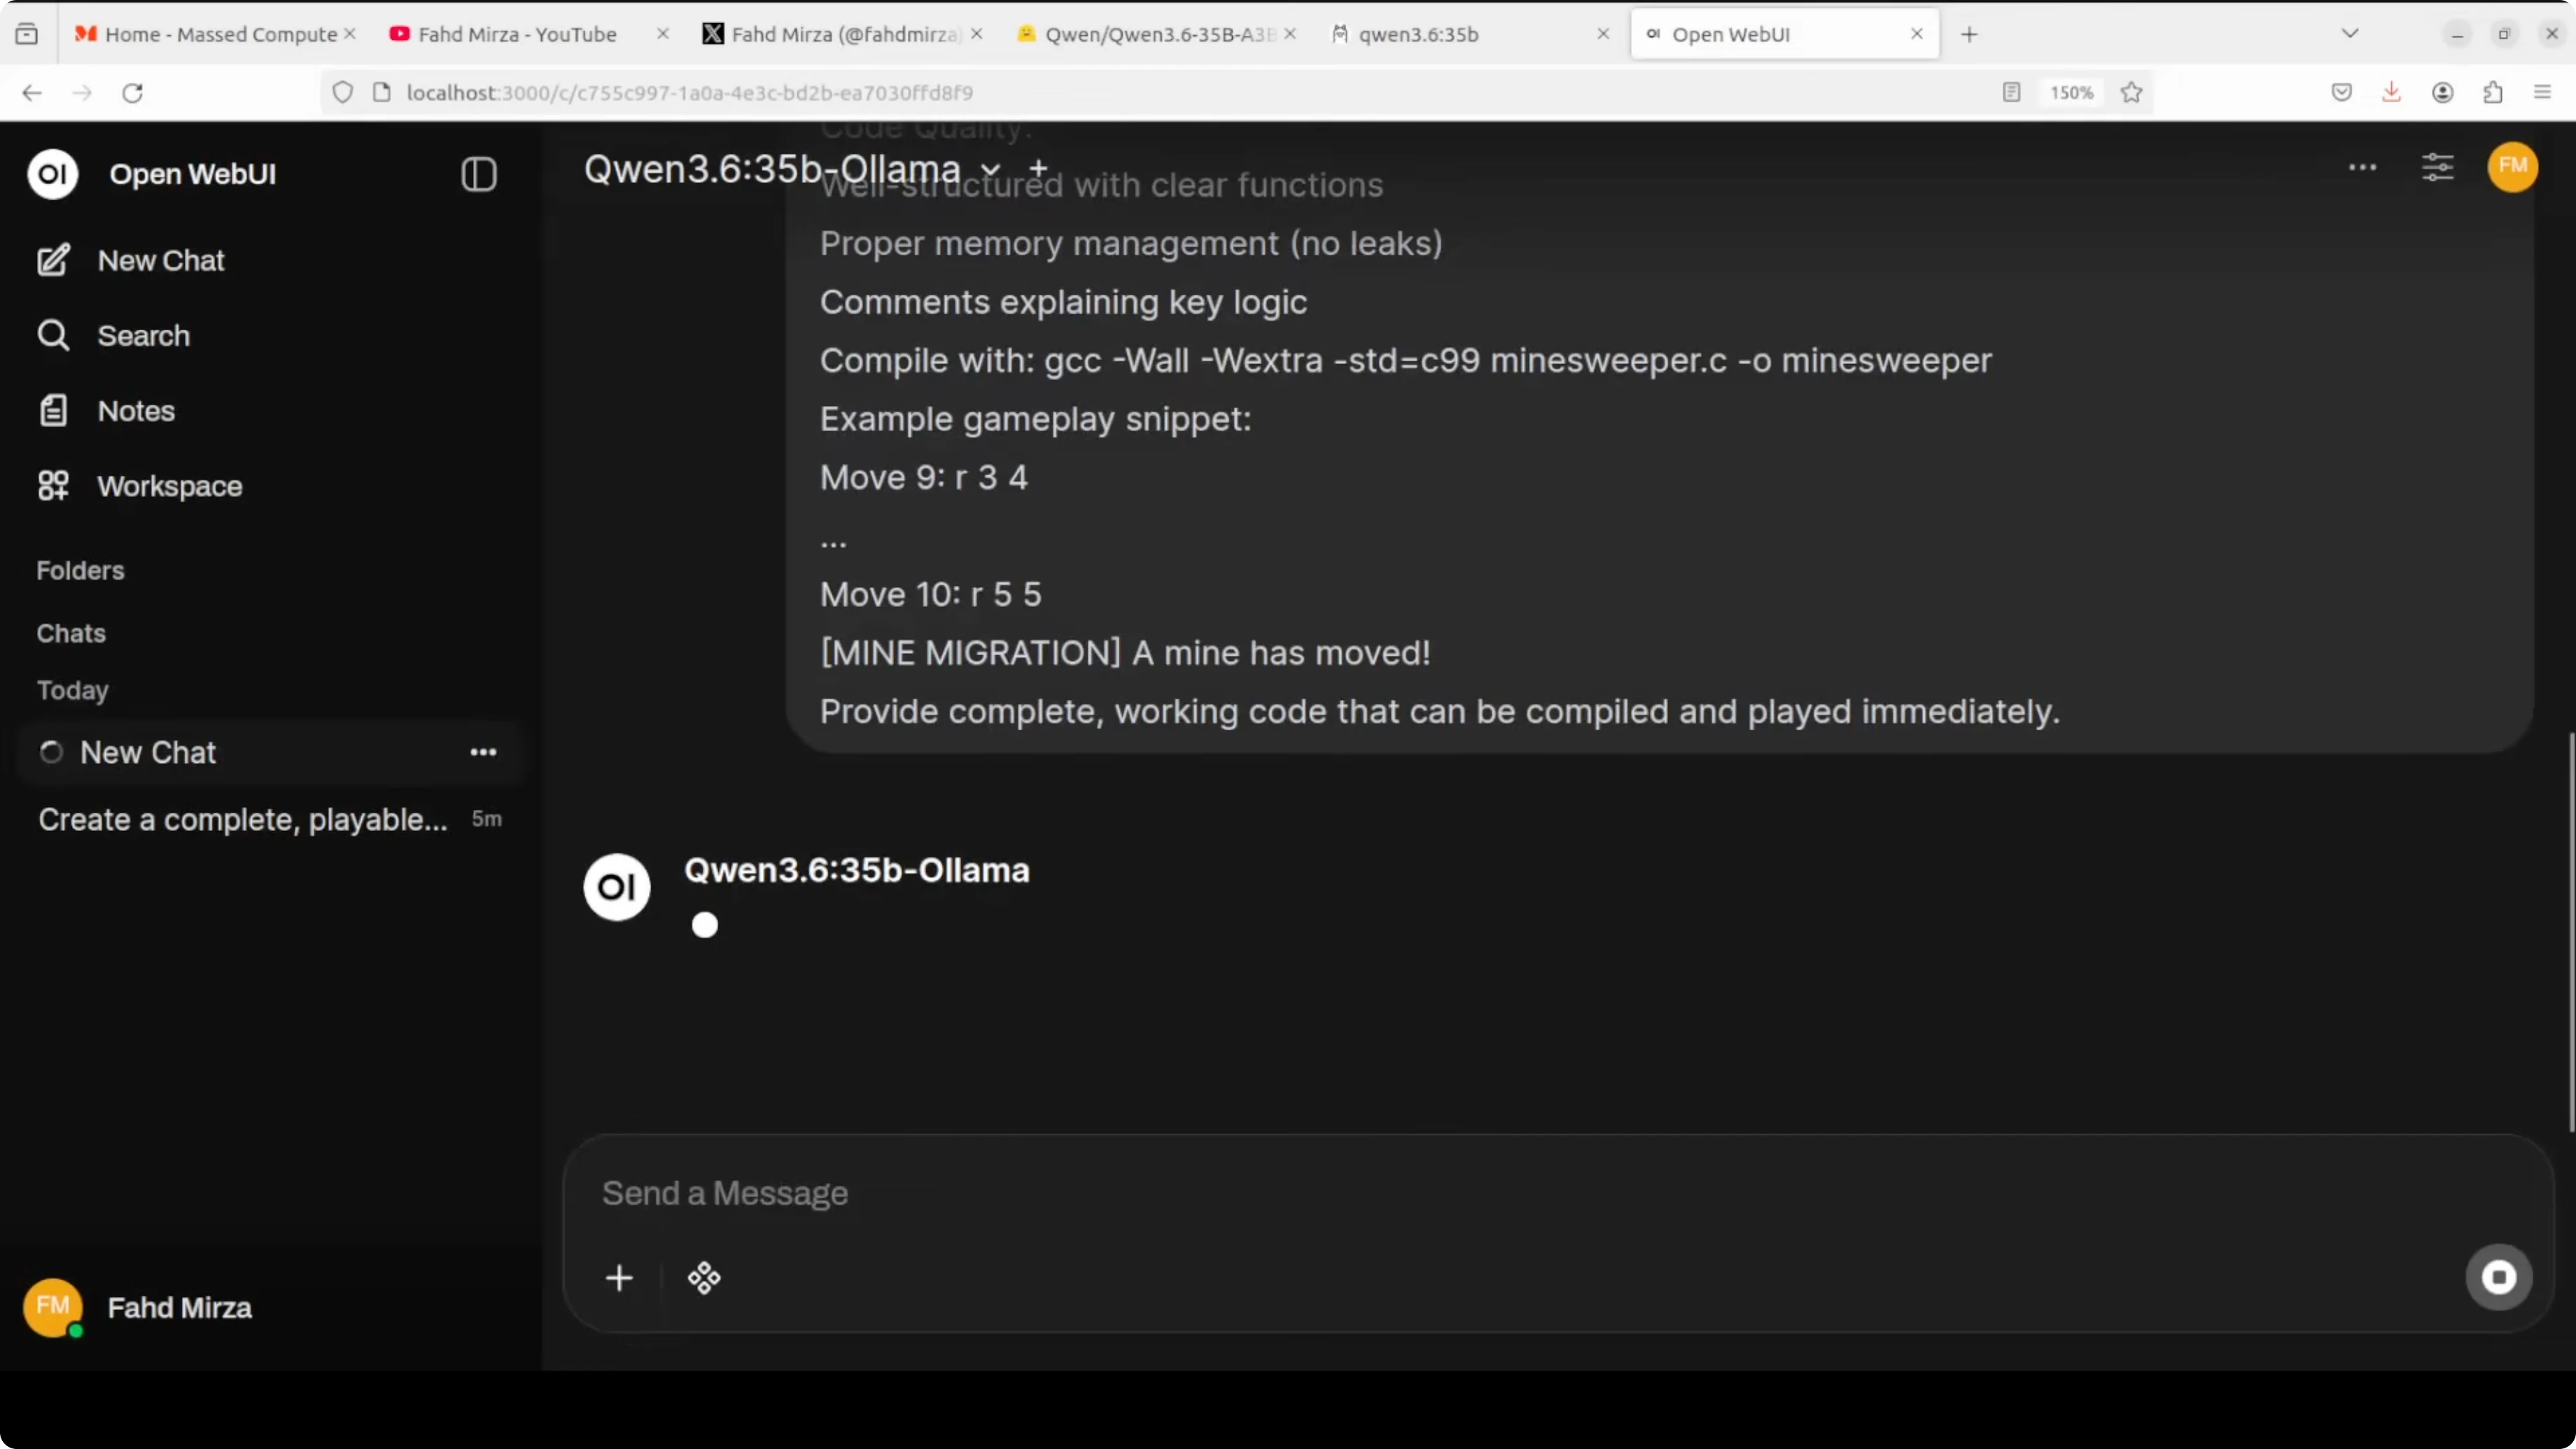The width and height of the screenshot is (2576, 1449).
Task: Switch to Fahd Mirza - YouTube tab
Action: tap(516, 34)
